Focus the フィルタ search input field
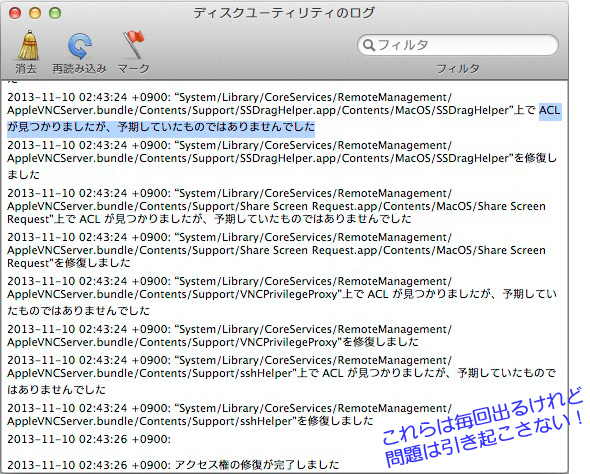590x474 pixels. 458,45
